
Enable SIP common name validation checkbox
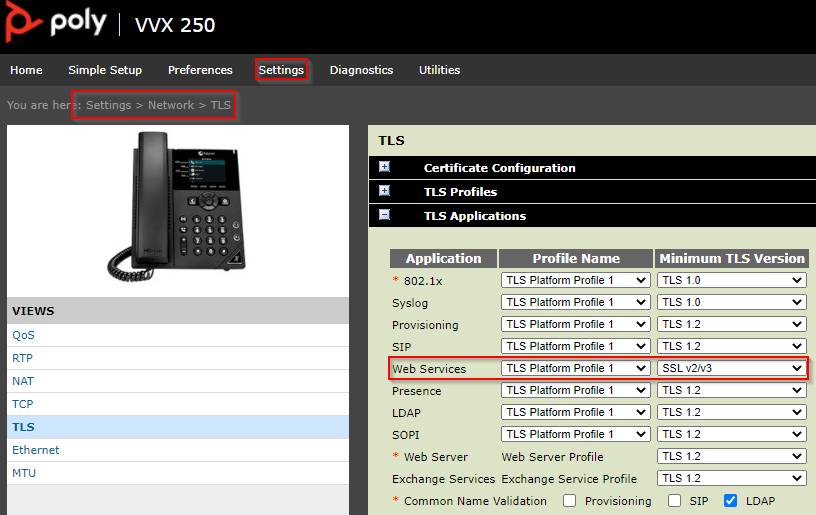(x=675, y=501)
